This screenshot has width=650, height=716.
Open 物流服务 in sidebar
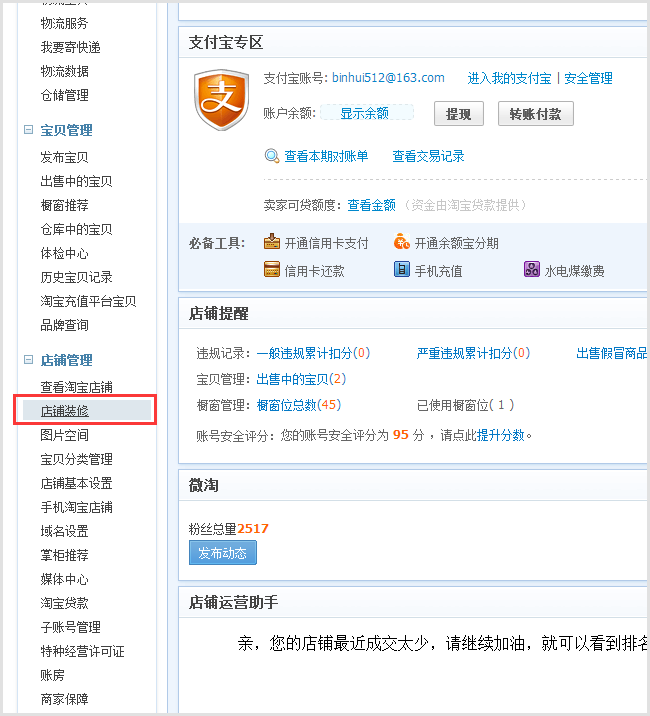[x=64, y=23]
